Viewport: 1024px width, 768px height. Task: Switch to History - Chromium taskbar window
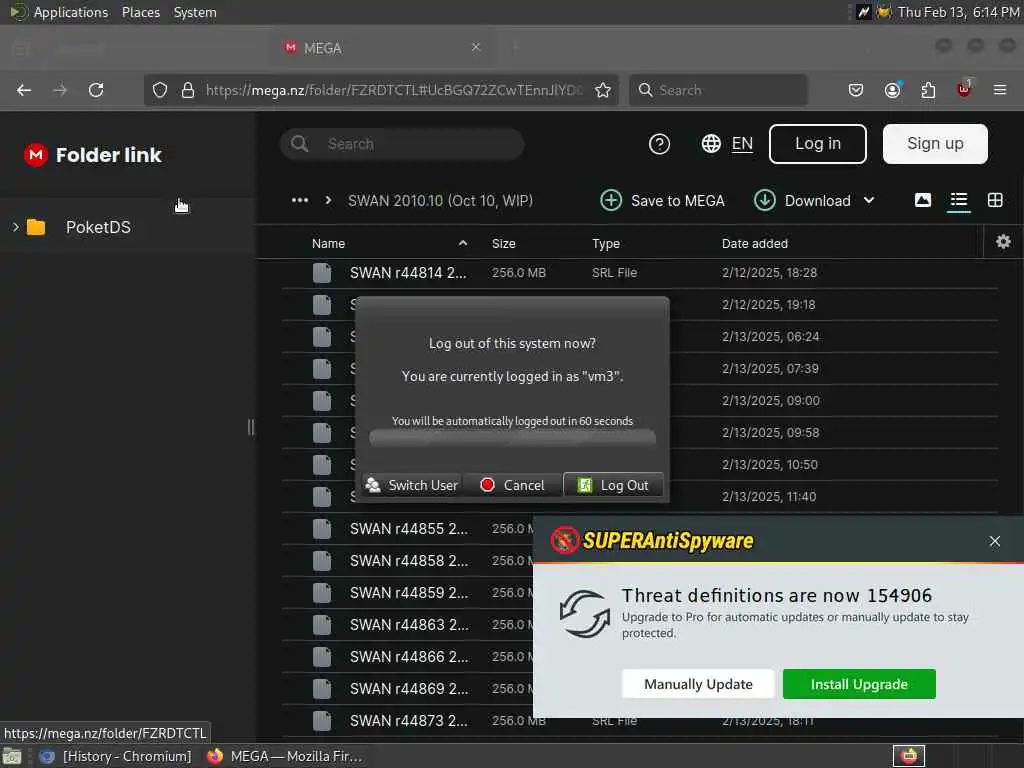[x=116, y=756]
